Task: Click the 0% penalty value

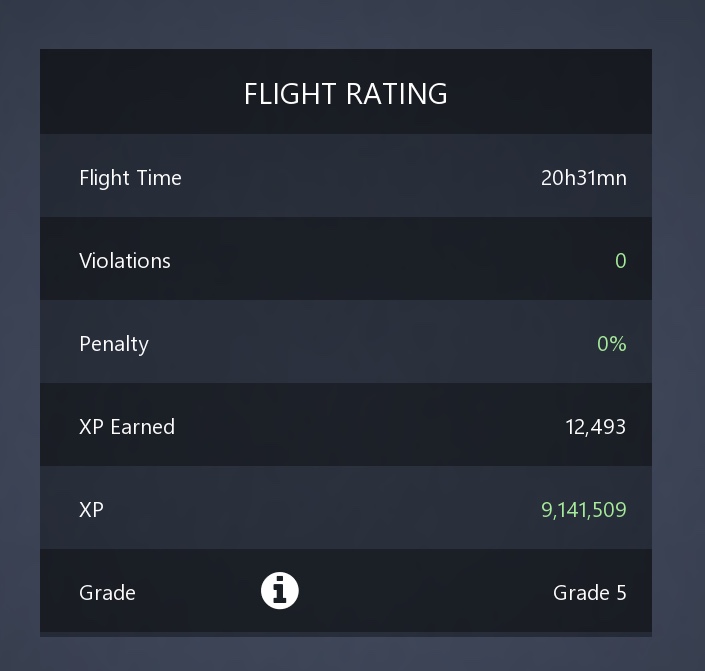Action: [x=611, y=344]
